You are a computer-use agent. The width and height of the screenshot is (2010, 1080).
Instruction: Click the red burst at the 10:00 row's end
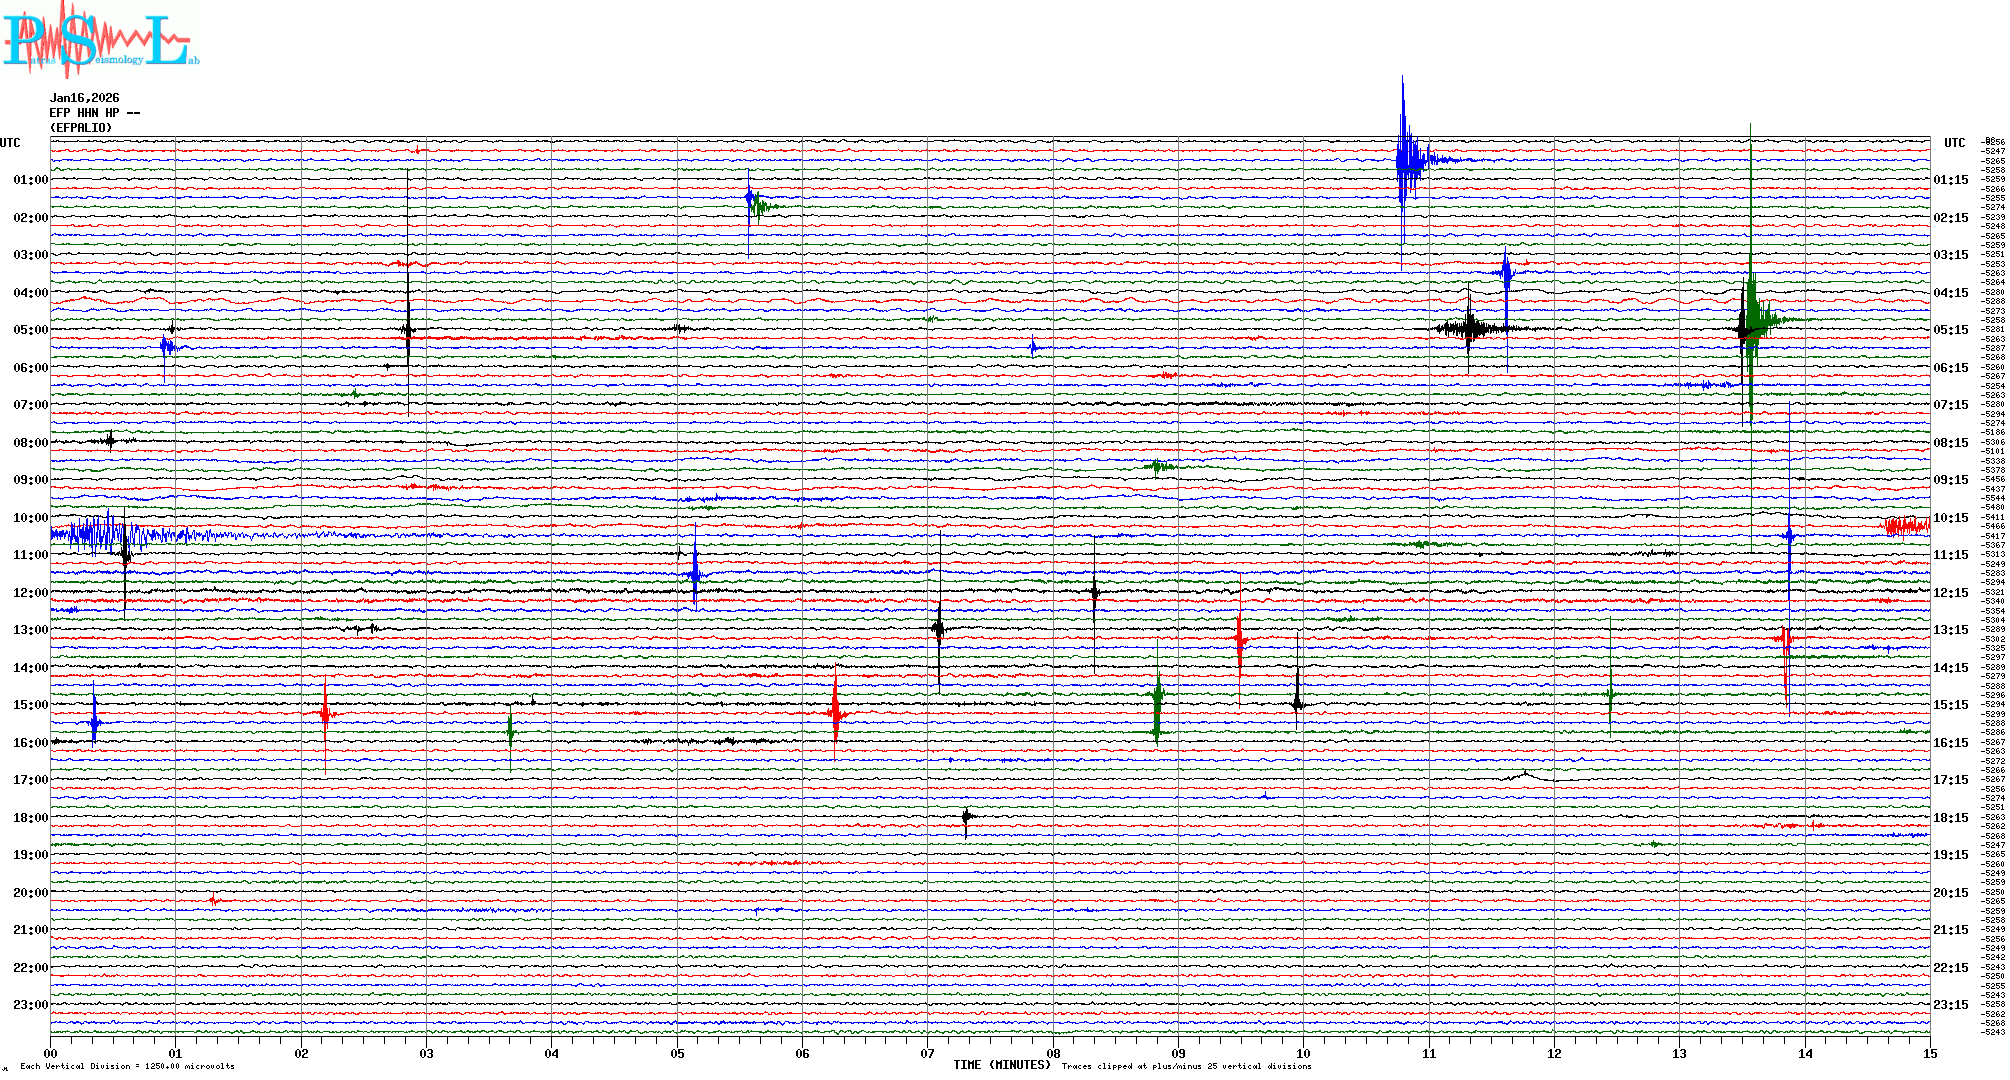(1906, 526)
